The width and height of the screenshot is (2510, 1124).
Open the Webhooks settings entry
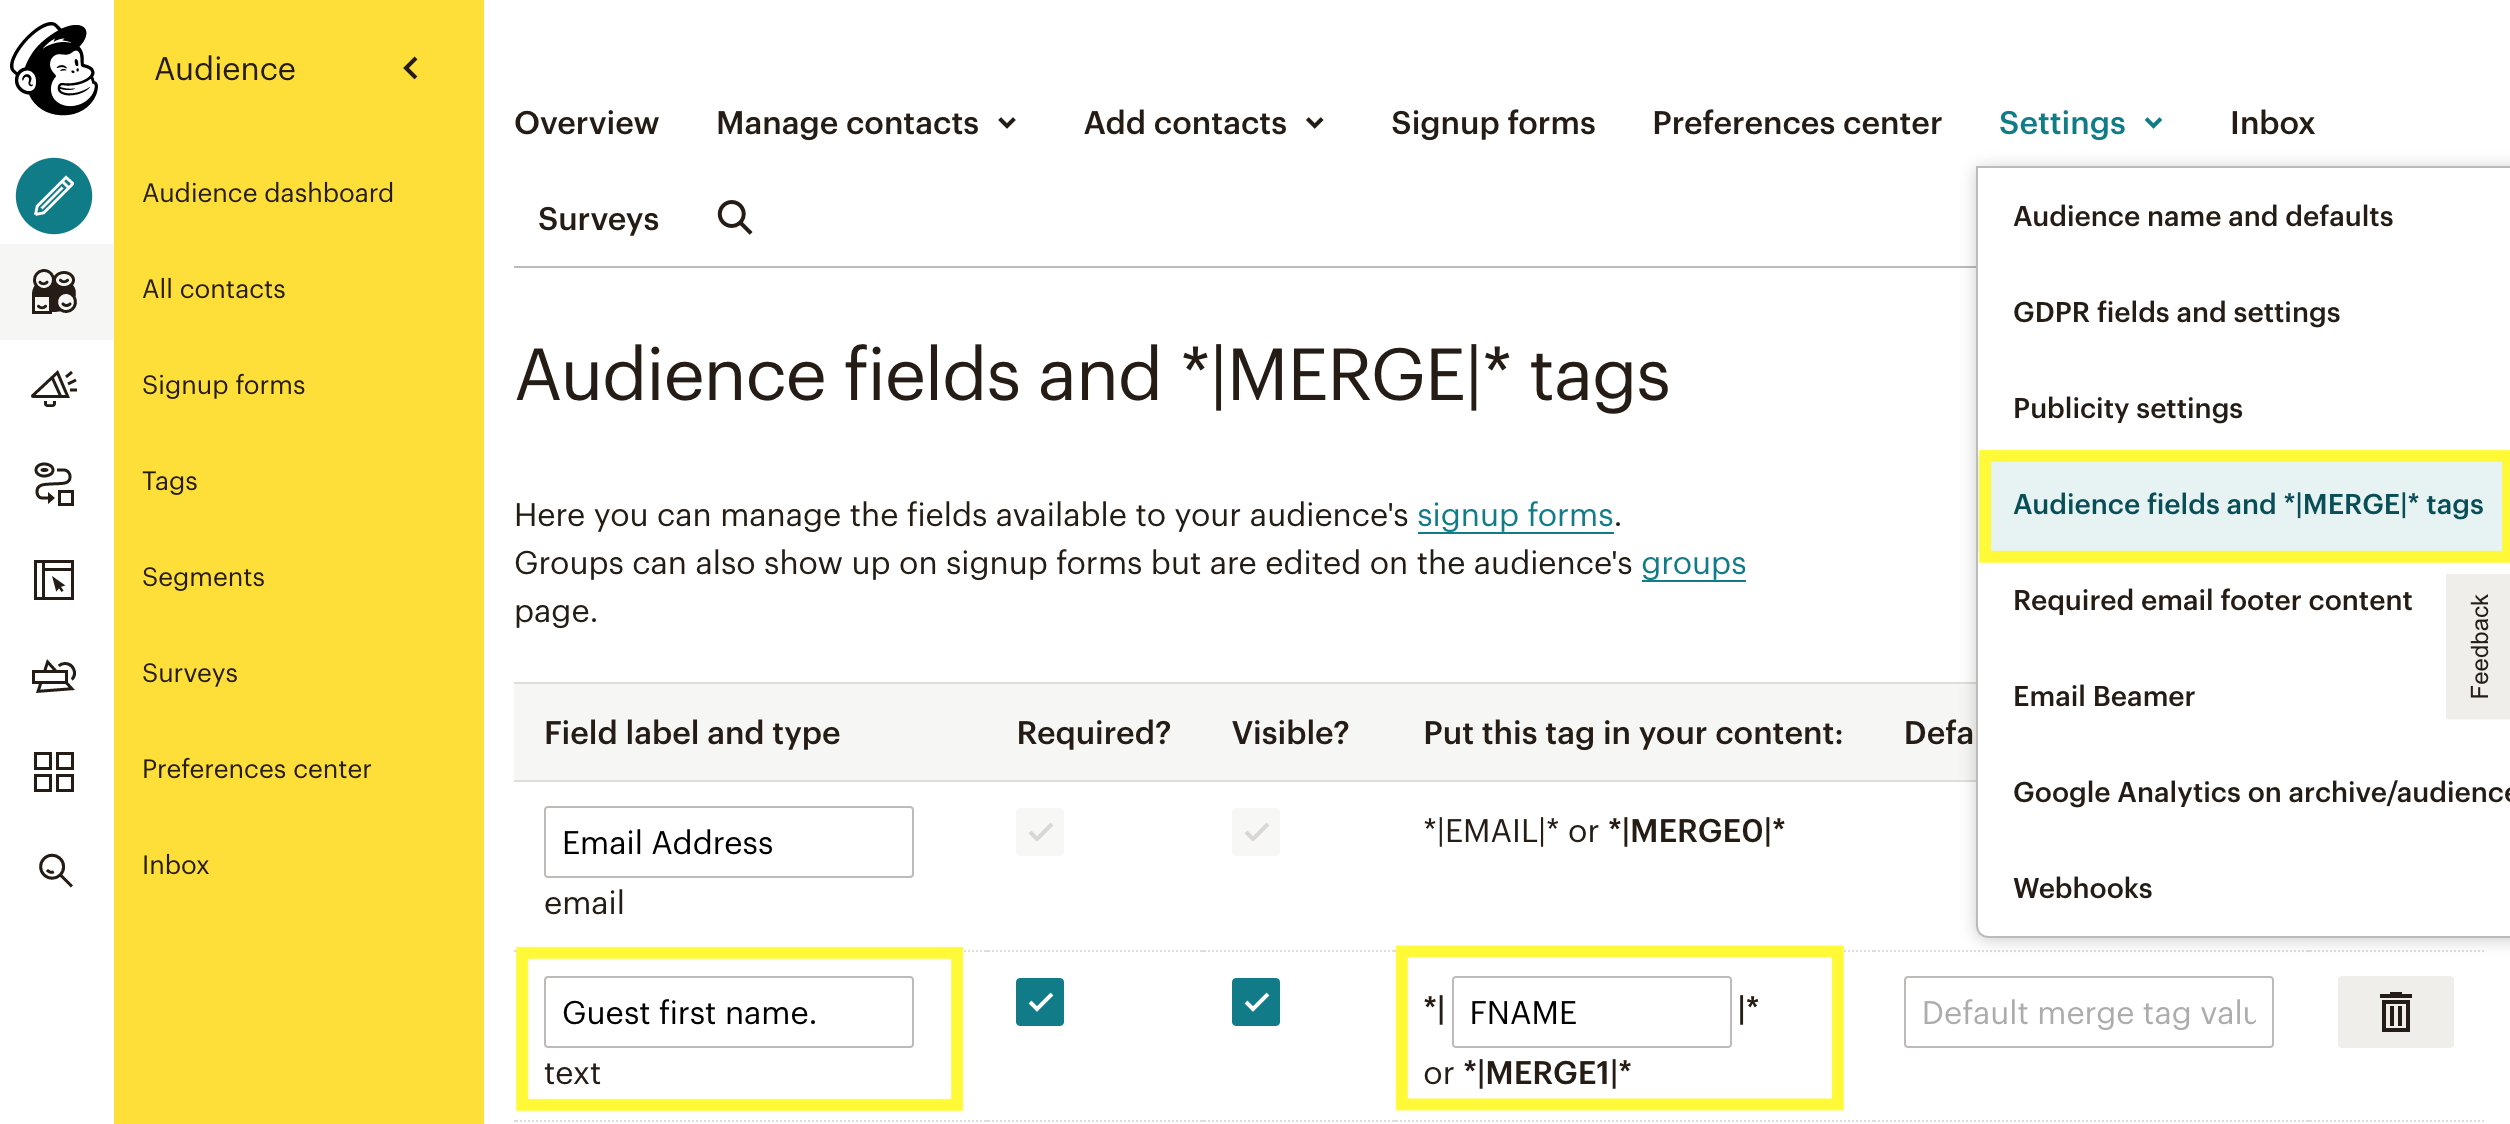point(2082,888)
